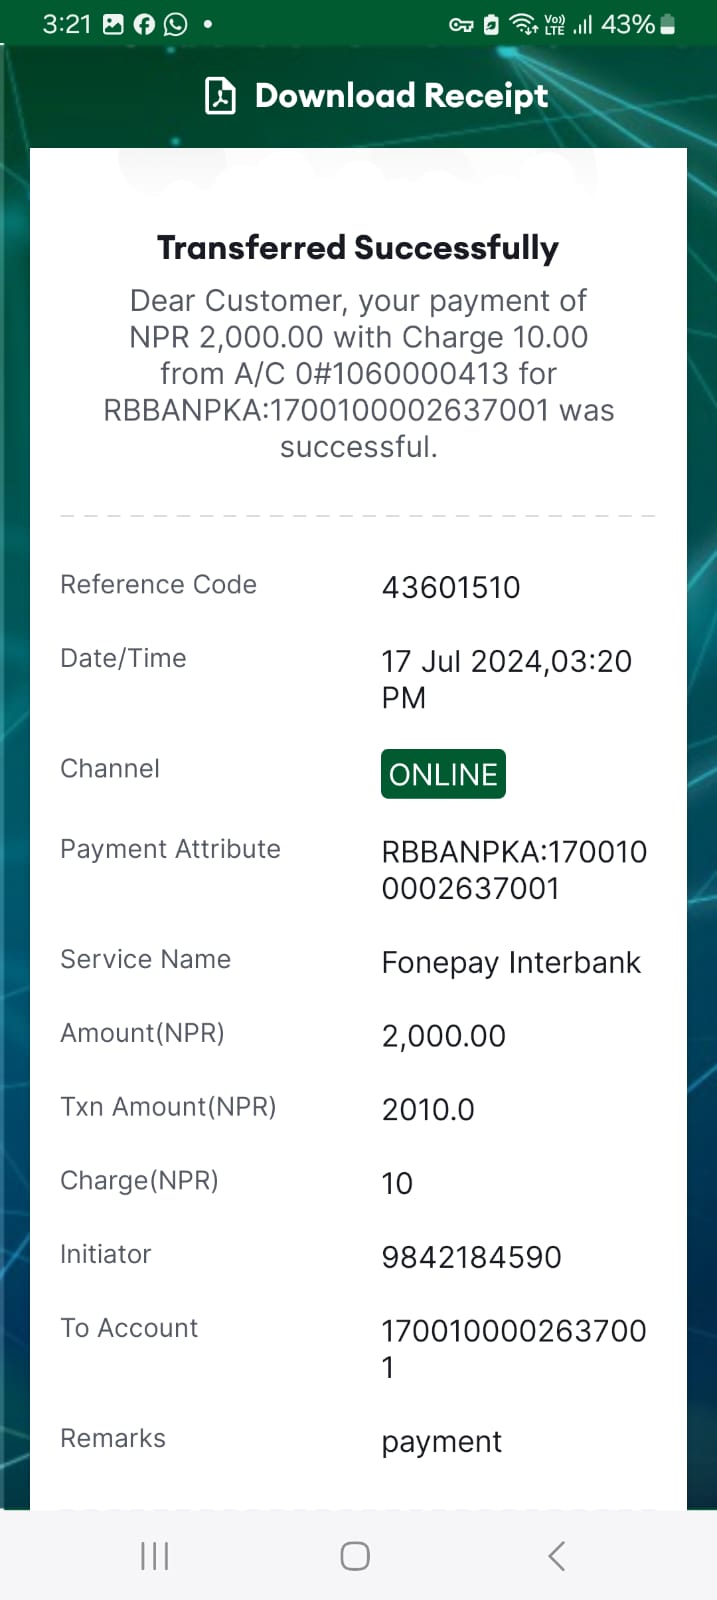Go back using Android back arrow
The height and width of the screenshot is (1600, 717).
557,1556
